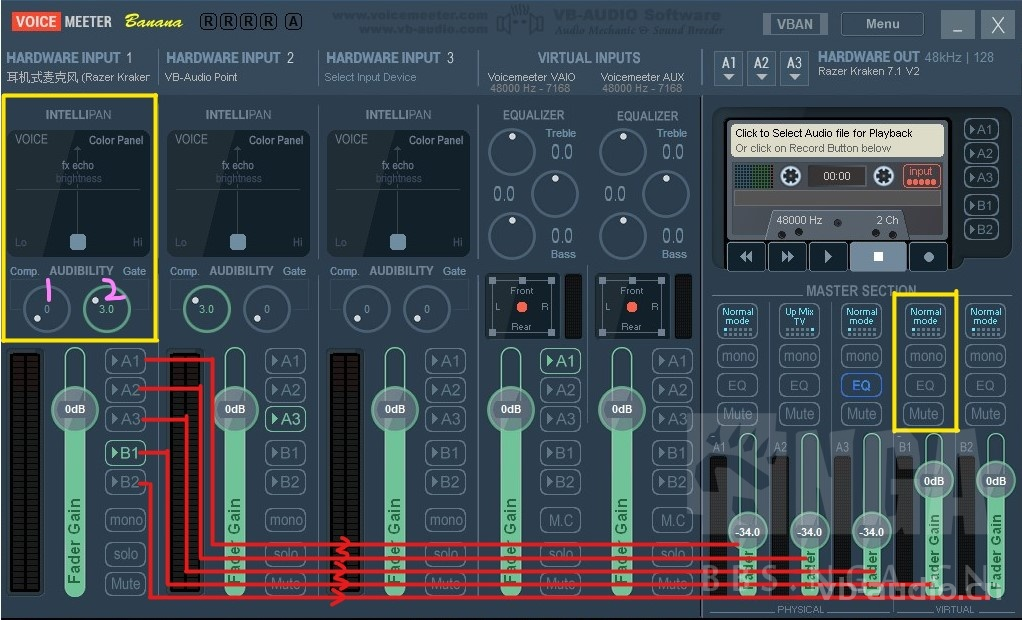
Task: Enable EQ on the A3 bus
Action: tap(861, 385)
